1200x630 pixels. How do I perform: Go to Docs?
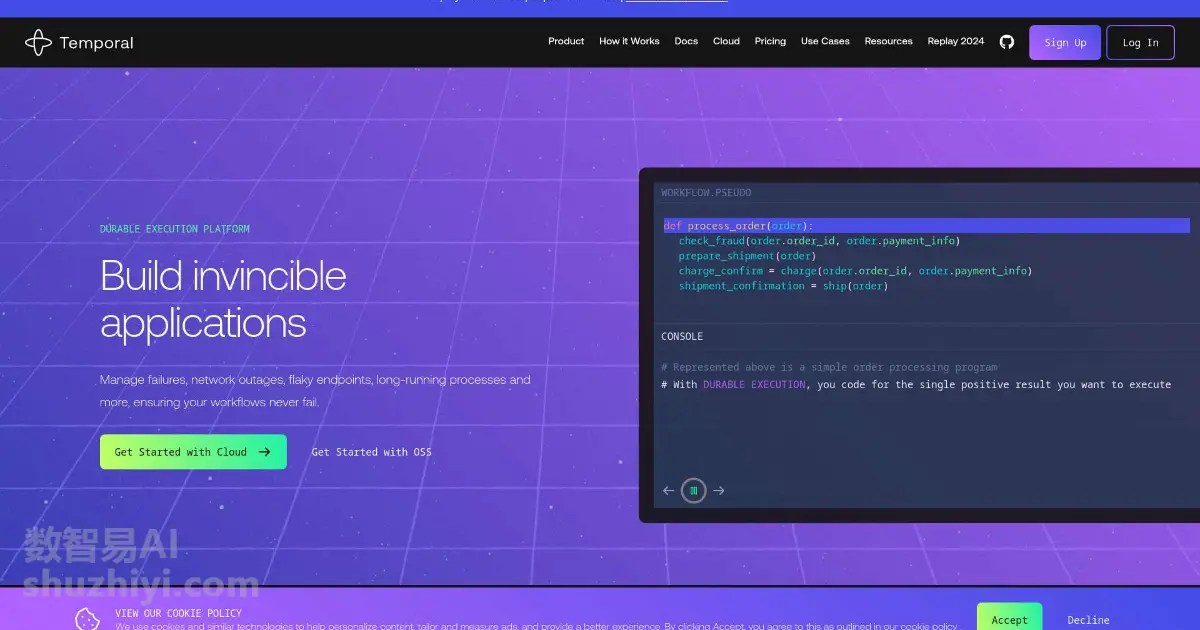[x=686, y=42]
